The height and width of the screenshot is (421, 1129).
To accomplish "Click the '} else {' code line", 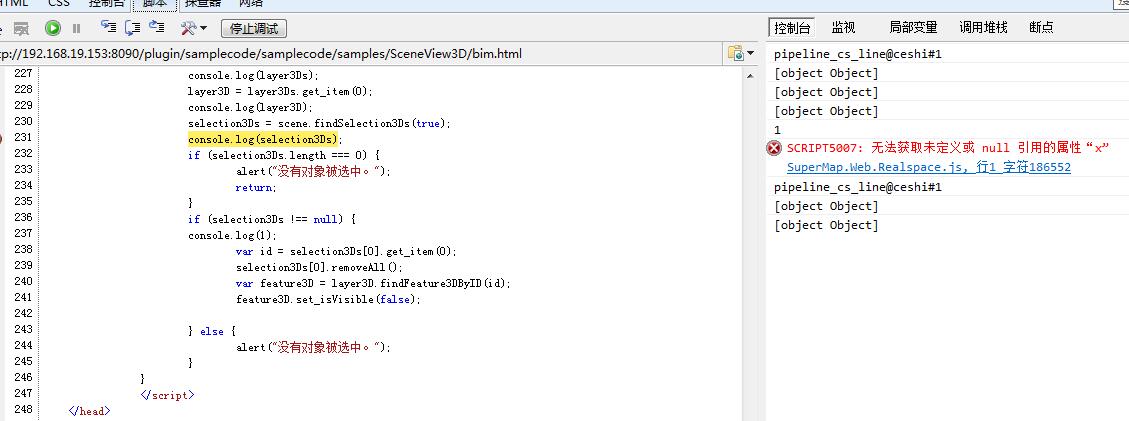I will (212, 331).
